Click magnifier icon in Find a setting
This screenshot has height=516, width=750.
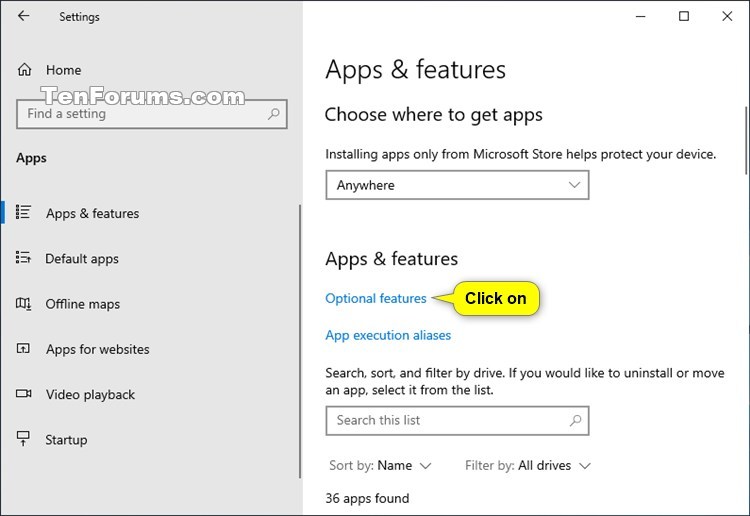[274, 114]
